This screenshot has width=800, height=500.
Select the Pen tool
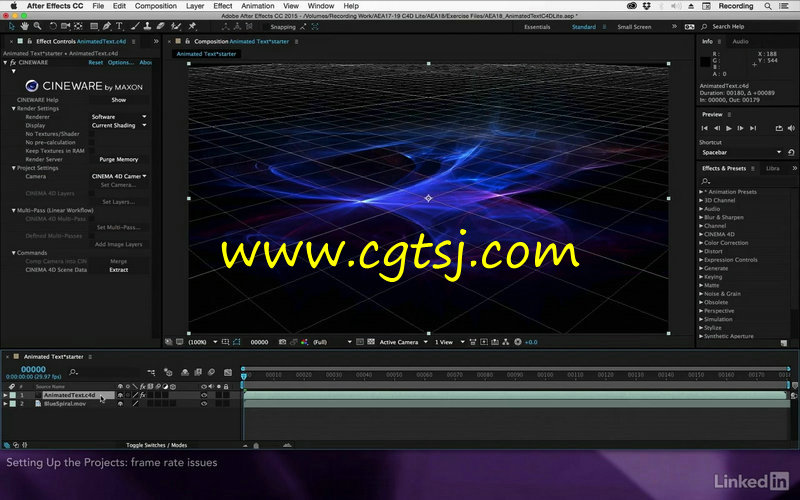click(107, 26)
